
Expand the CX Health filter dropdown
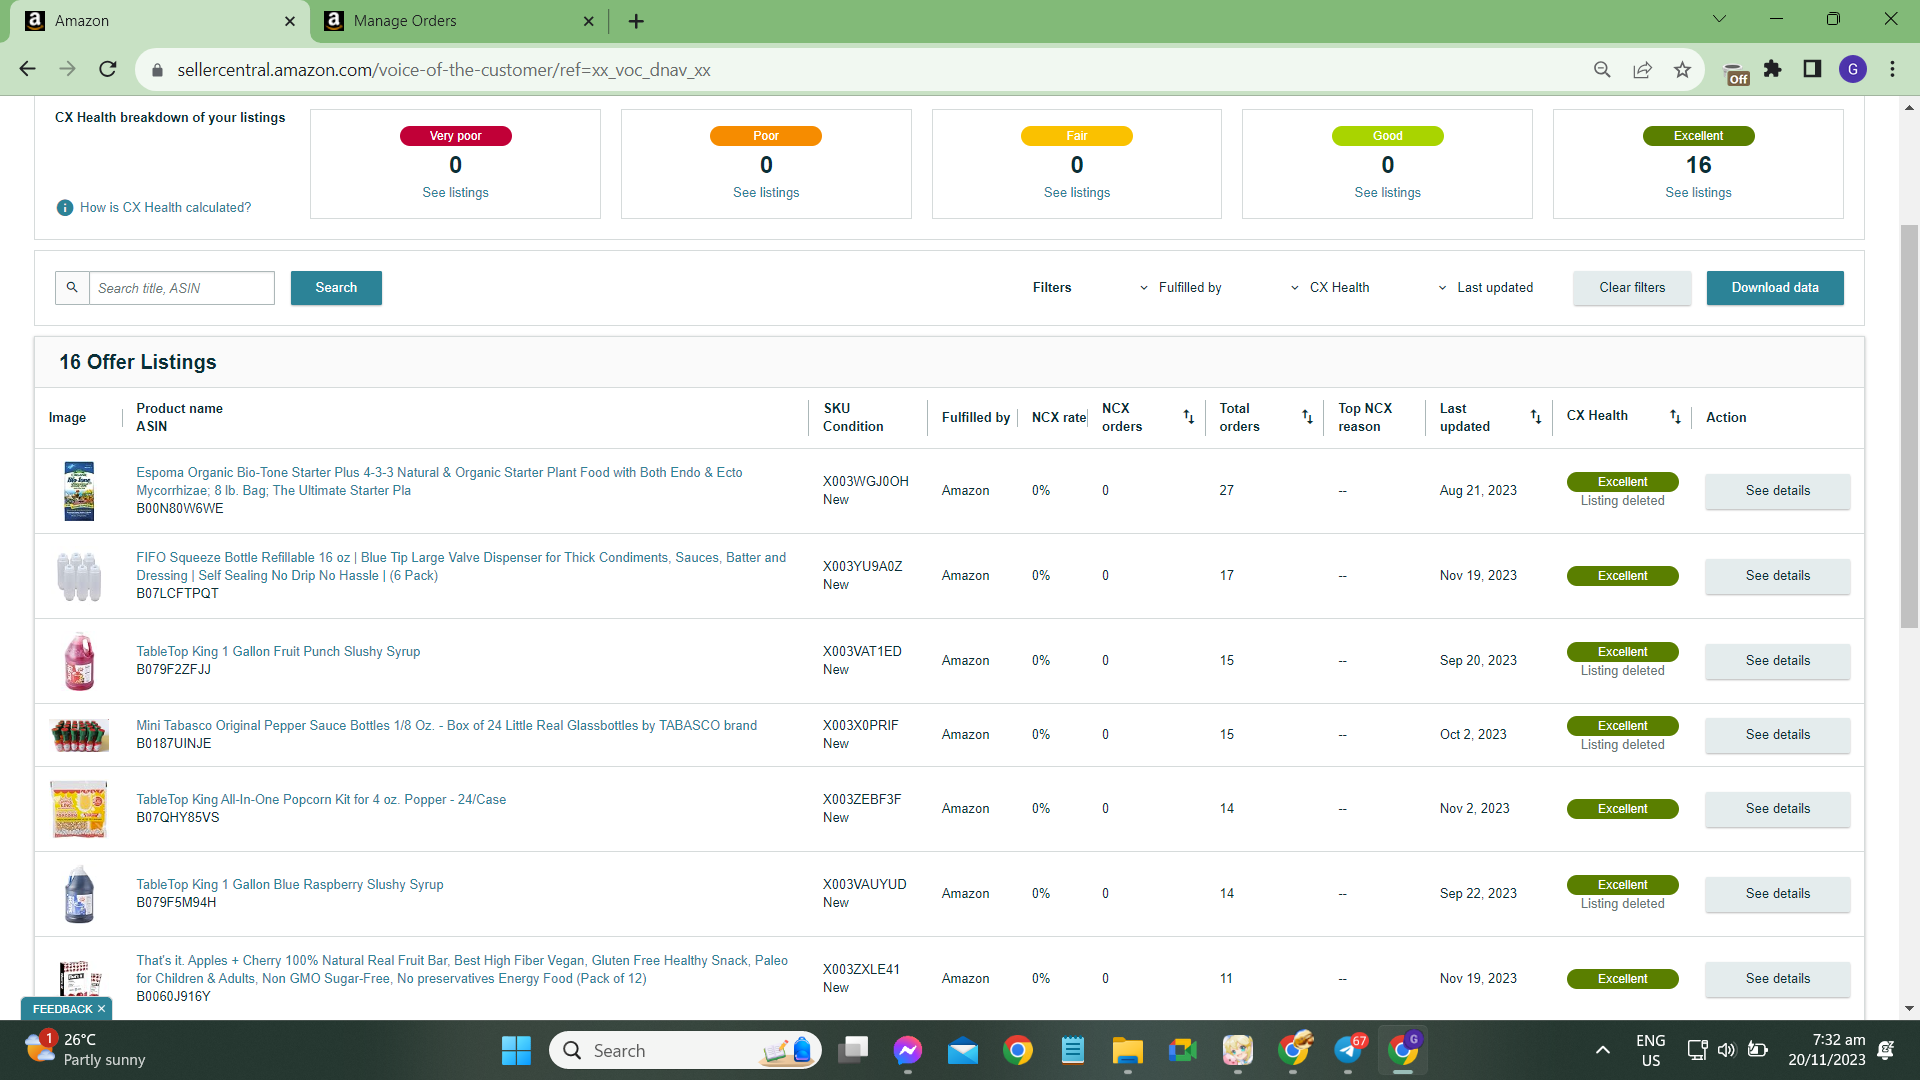point(1329,288)
